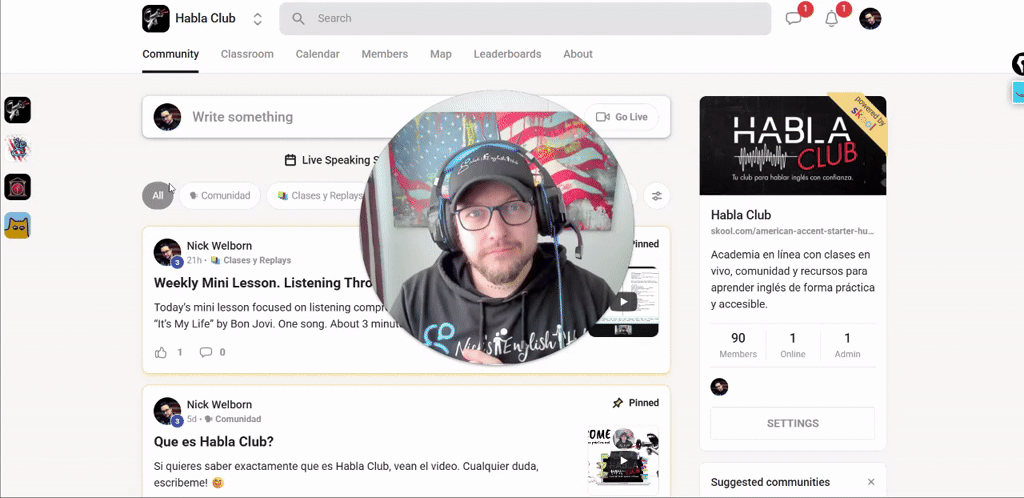Screen dimensions: 1024x498
Task: Filter posts by Comunidad
Action: click(x=219, y=196)
